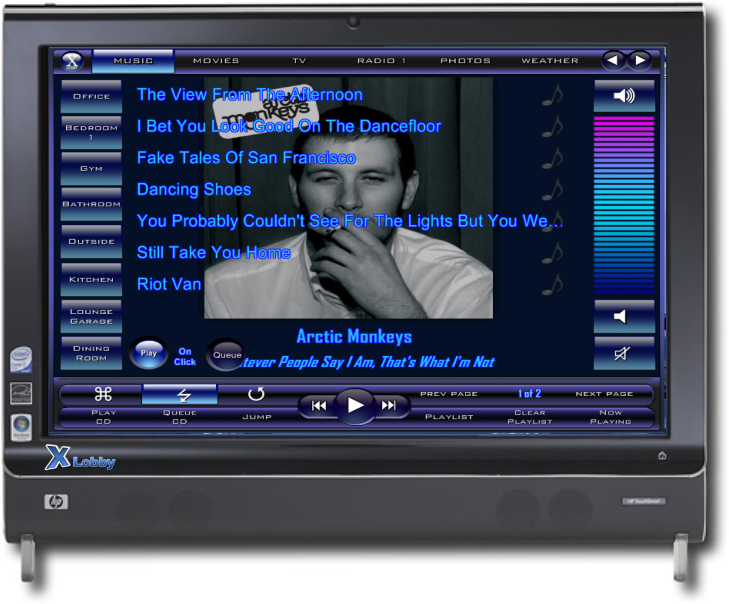Click the Queue CD lightning icon
The width and height of the screenshot is (729, 604).
pyautogui.click(x=179, y=394)
